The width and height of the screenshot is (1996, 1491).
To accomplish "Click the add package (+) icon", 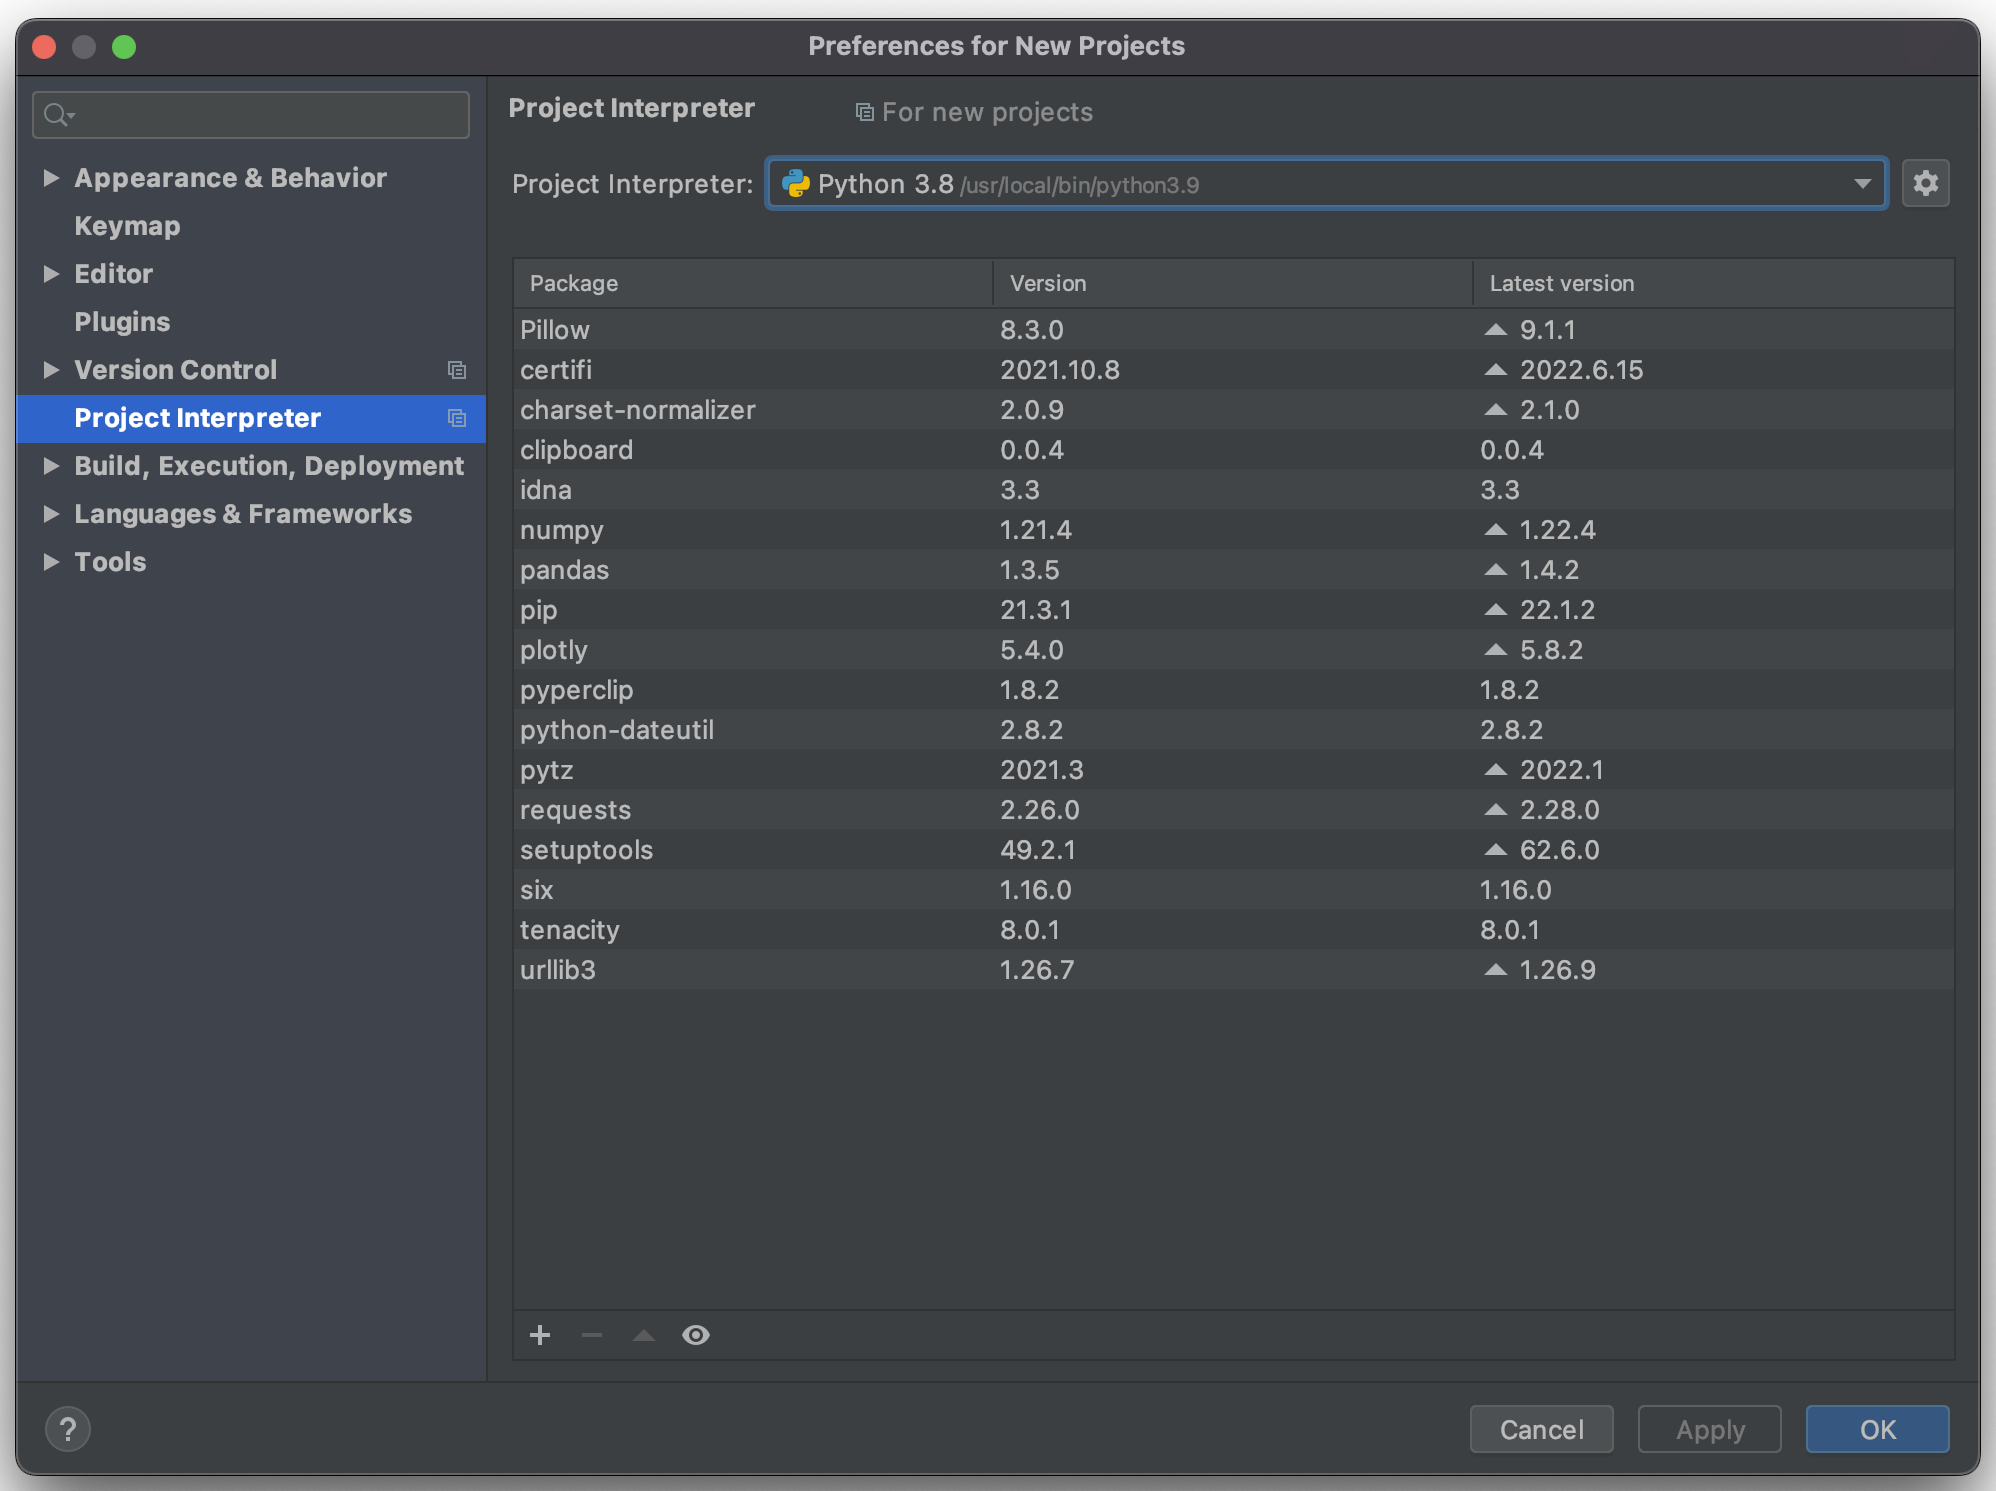I will [x=542, y=1336].
